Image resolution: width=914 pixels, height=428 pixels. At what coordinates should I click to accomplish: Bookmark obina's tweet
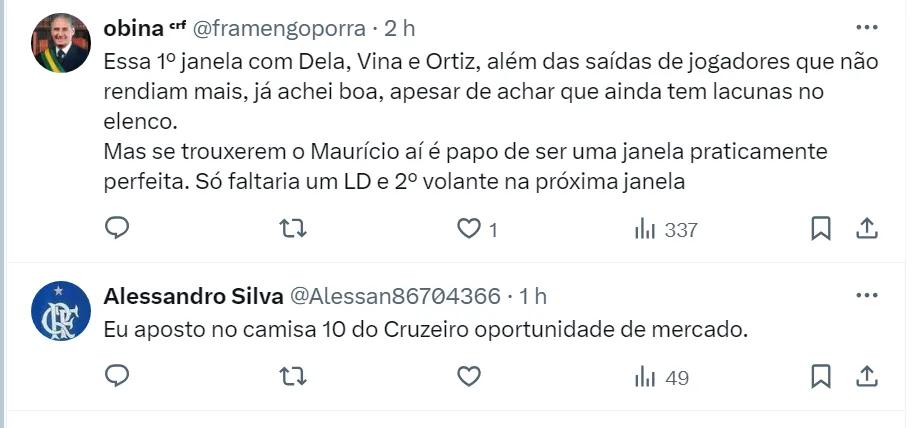tap(820, 229)
